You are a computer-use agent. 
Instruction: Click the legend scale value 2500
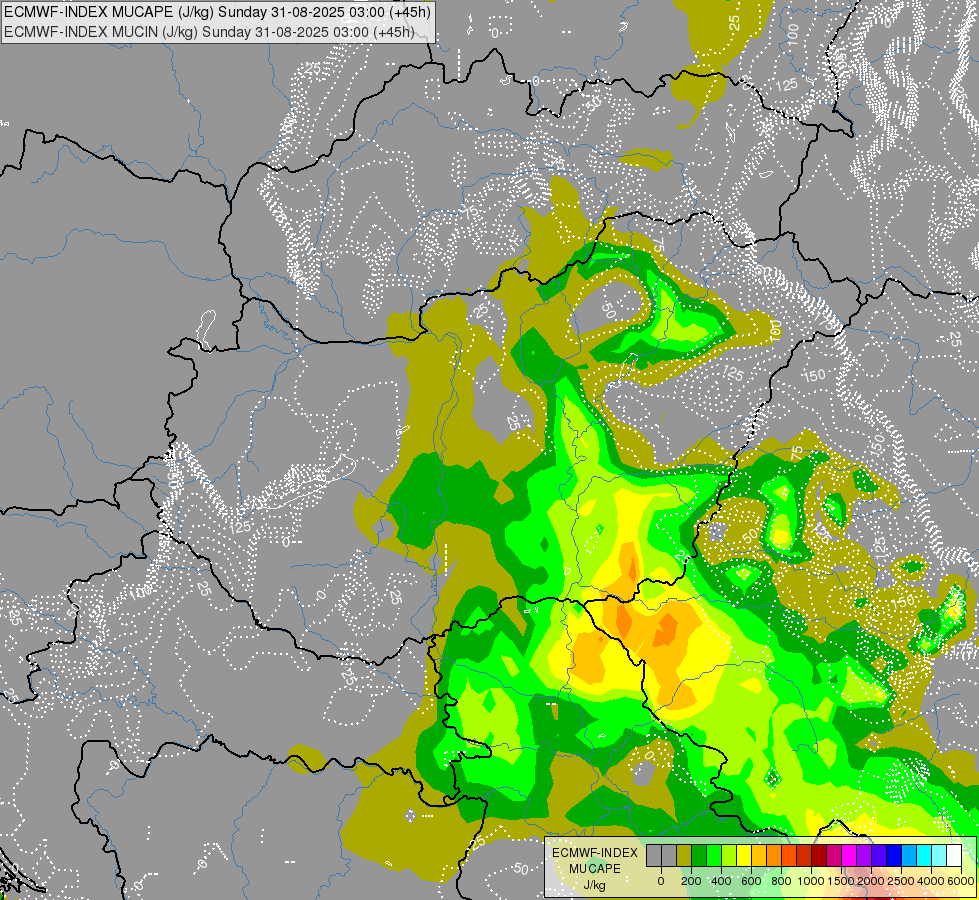pos(901,881)
